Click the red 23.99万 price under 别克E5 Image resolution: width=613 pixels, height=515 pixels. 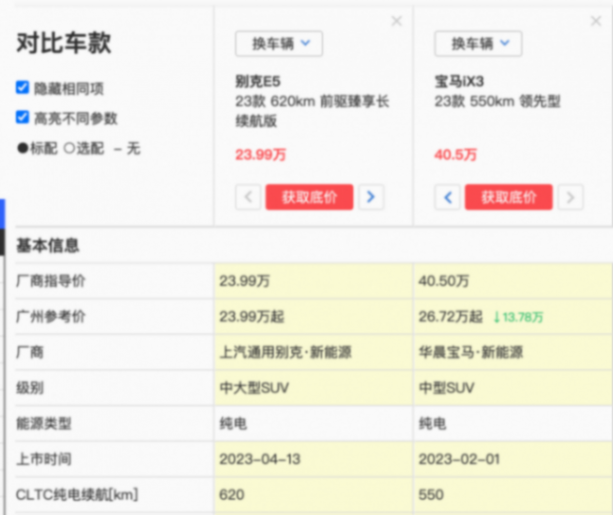259,155
